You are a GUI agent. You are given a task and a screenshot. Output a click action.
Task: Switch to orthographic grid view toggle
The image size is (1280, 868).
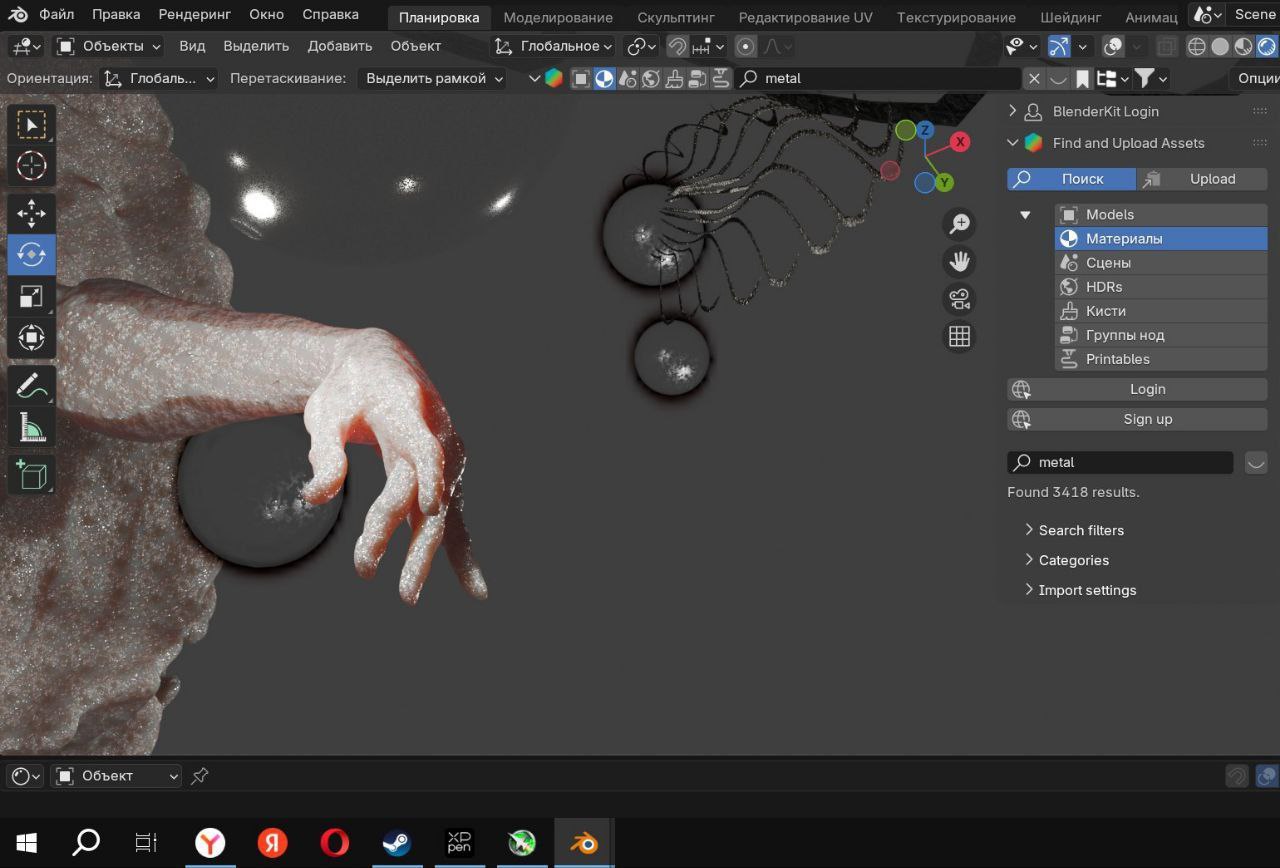959,337
